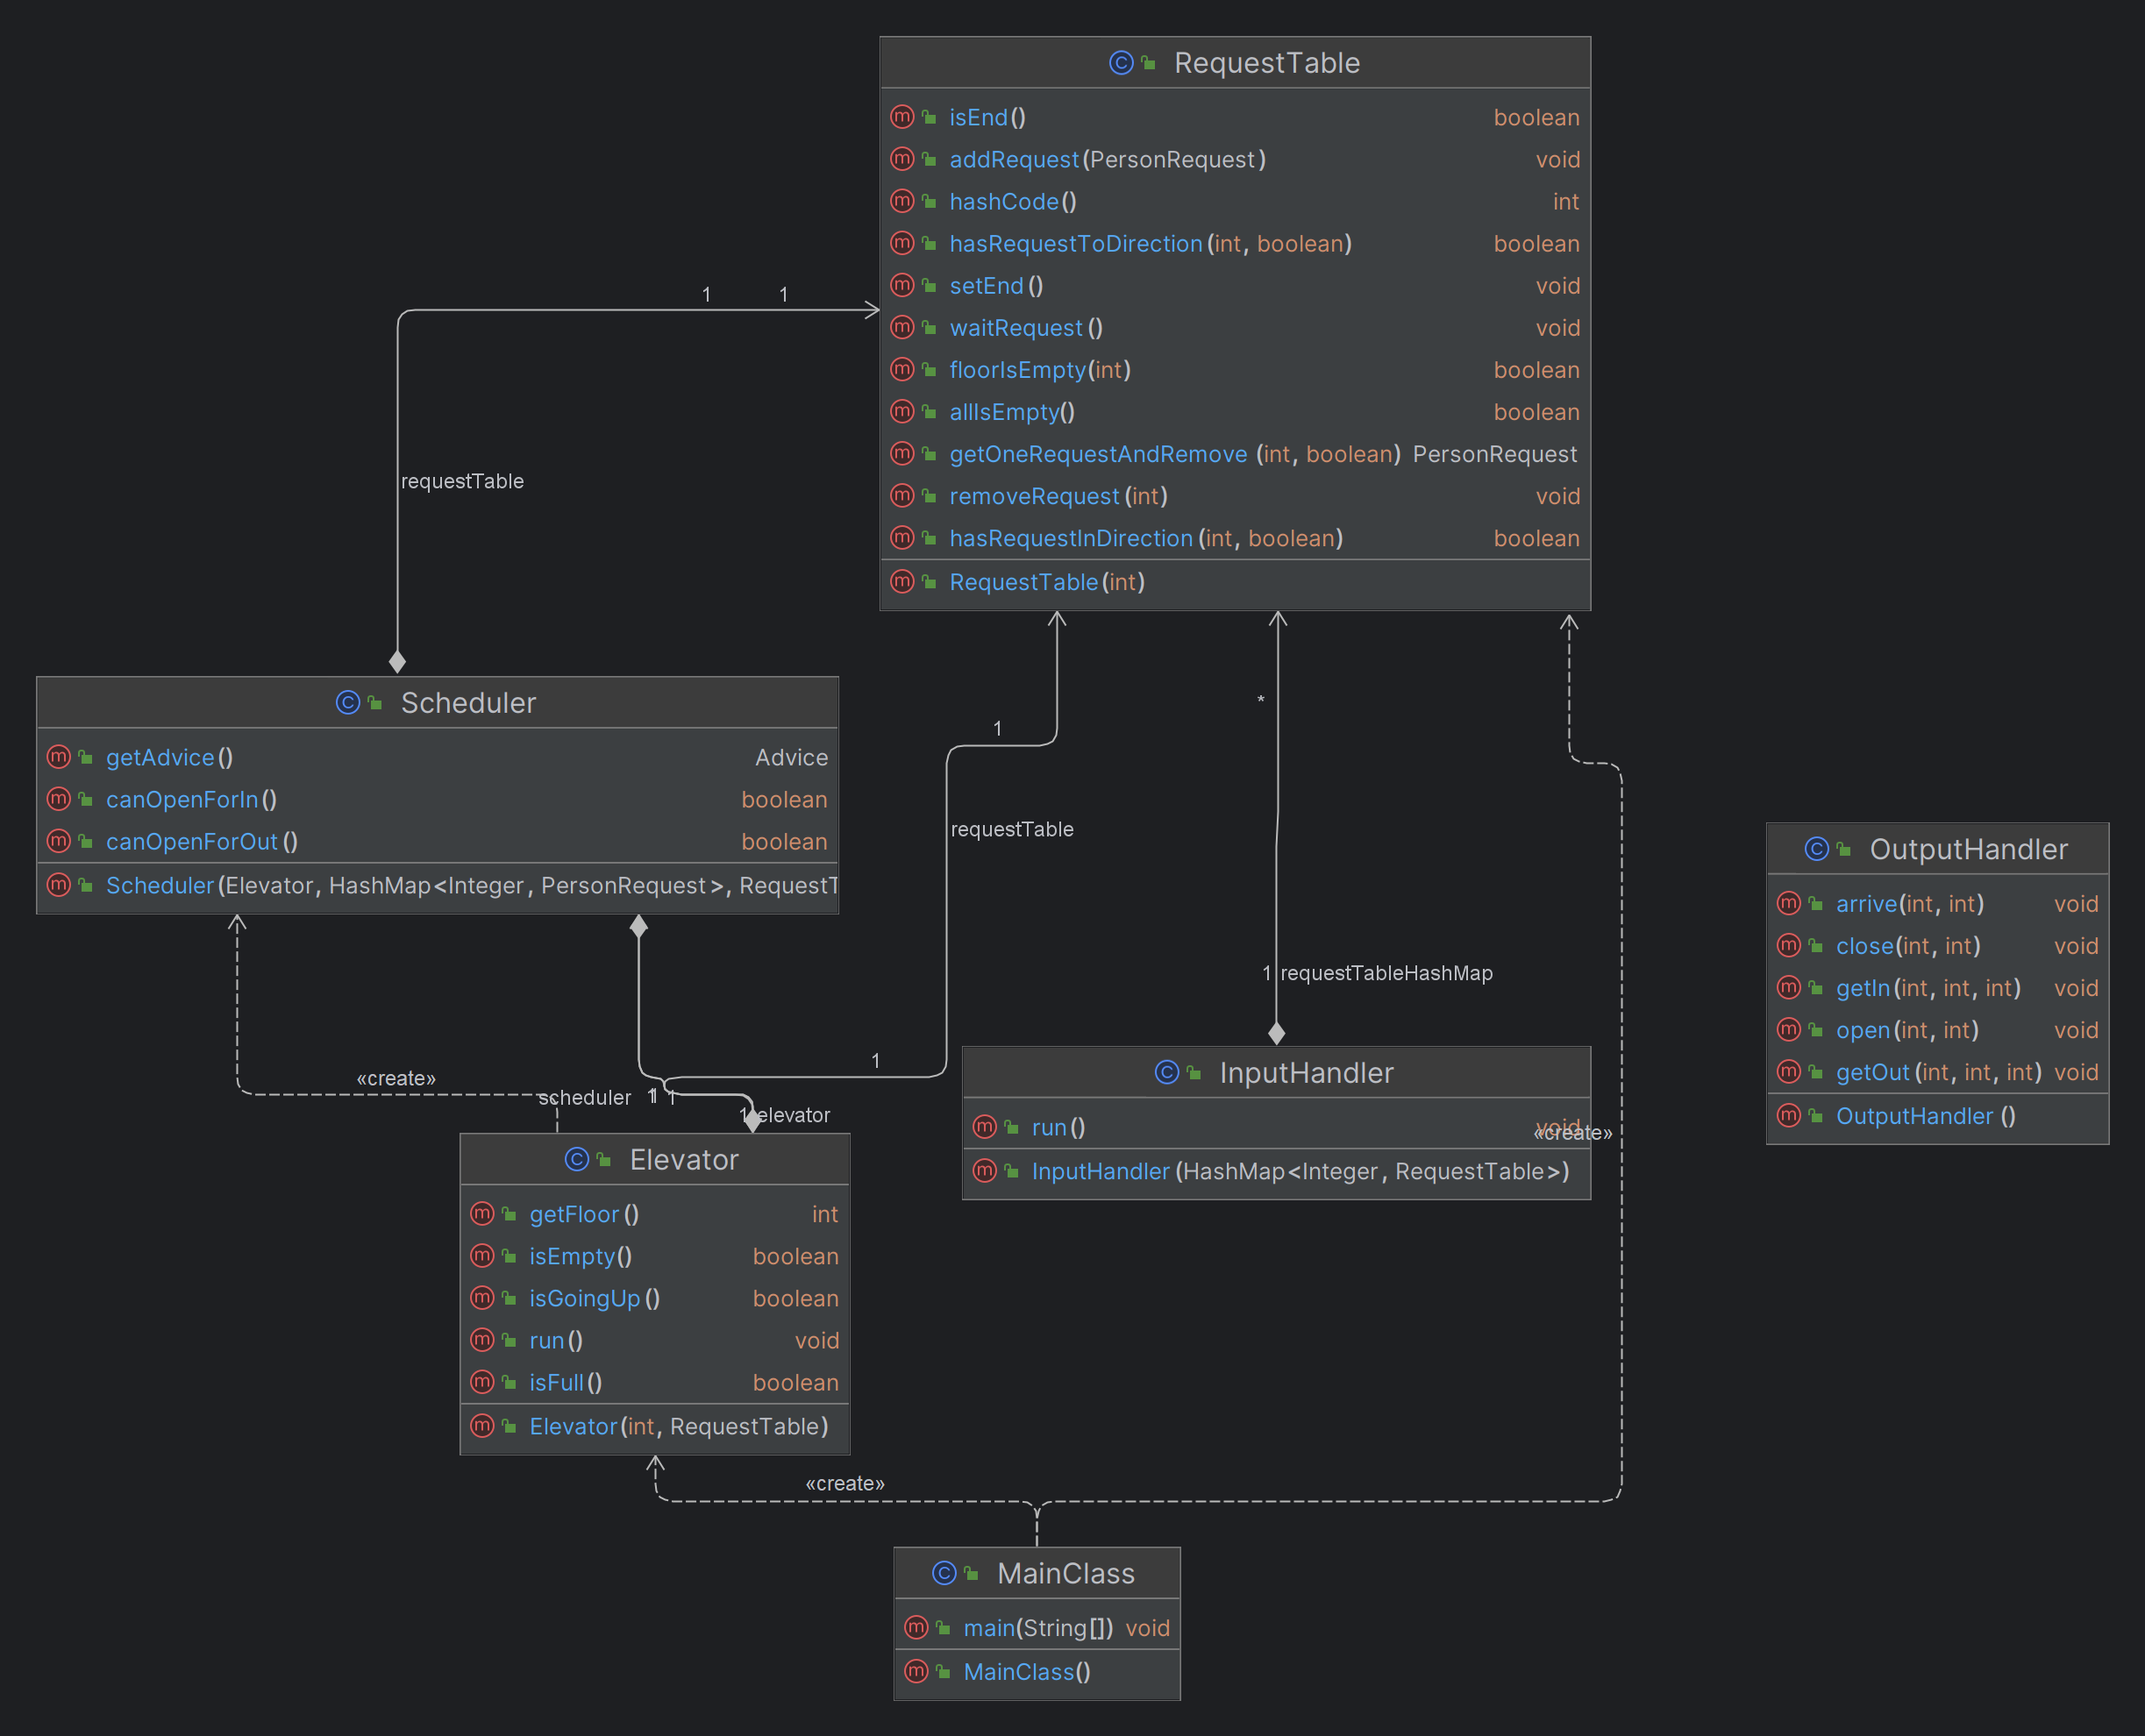
Task: Click the method icon next to arrive(int, int)
Action: (x=1789, y=903)
